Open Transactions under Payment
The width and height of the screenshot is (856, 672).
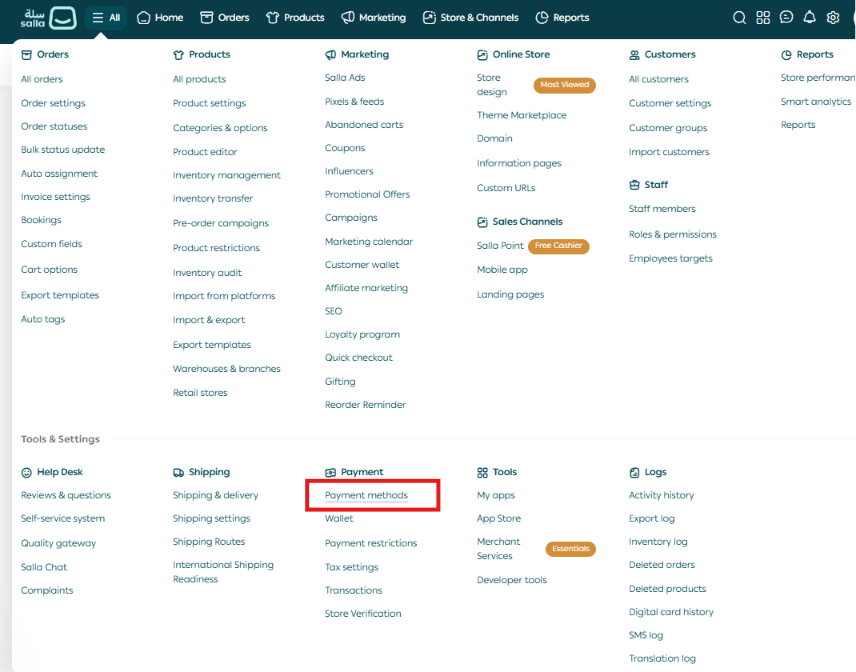tap(353, 590)
